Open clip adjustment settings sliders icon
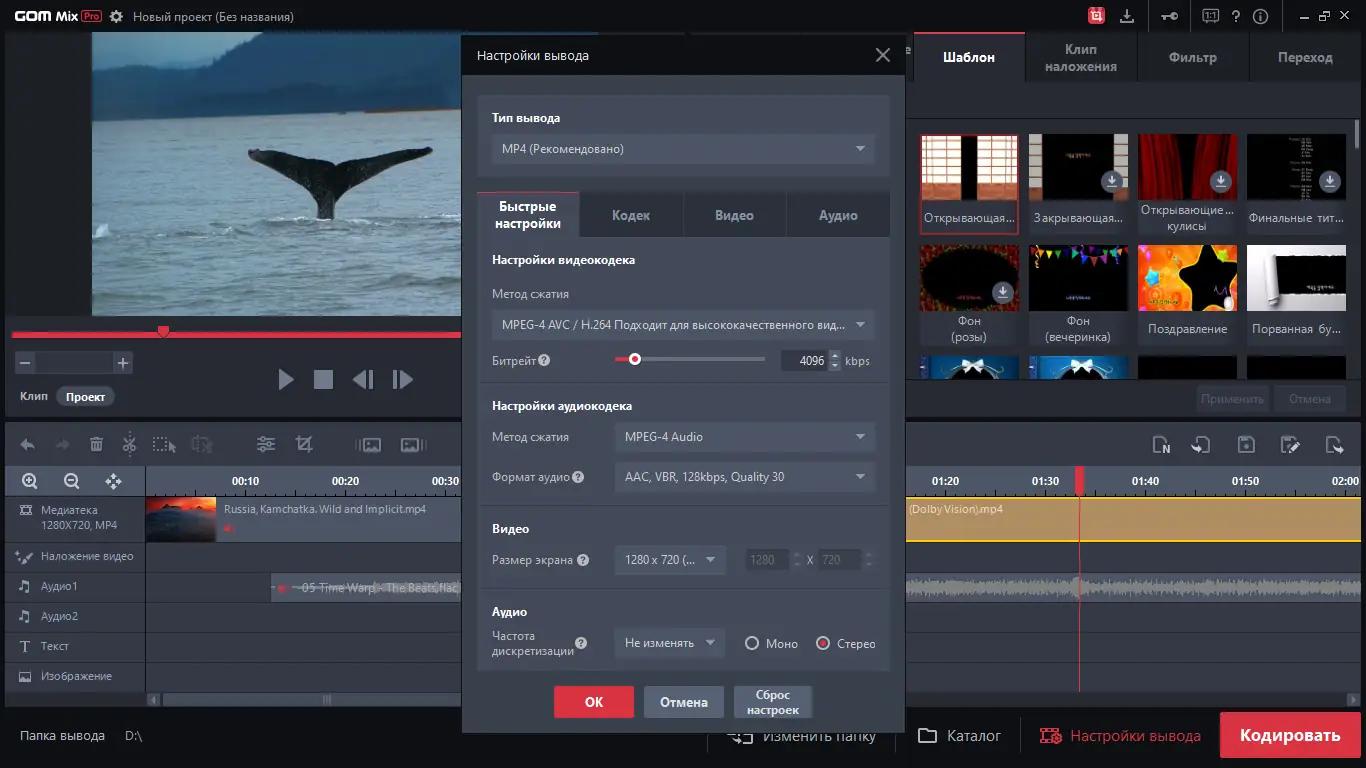This screenshot has height=768, width=1366. [x=265, y=444]
